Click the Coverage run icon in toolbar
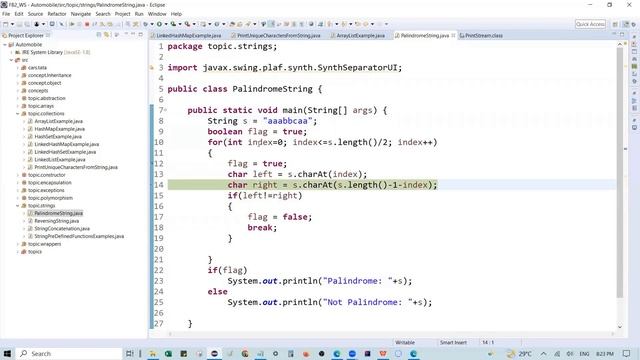 173,24
